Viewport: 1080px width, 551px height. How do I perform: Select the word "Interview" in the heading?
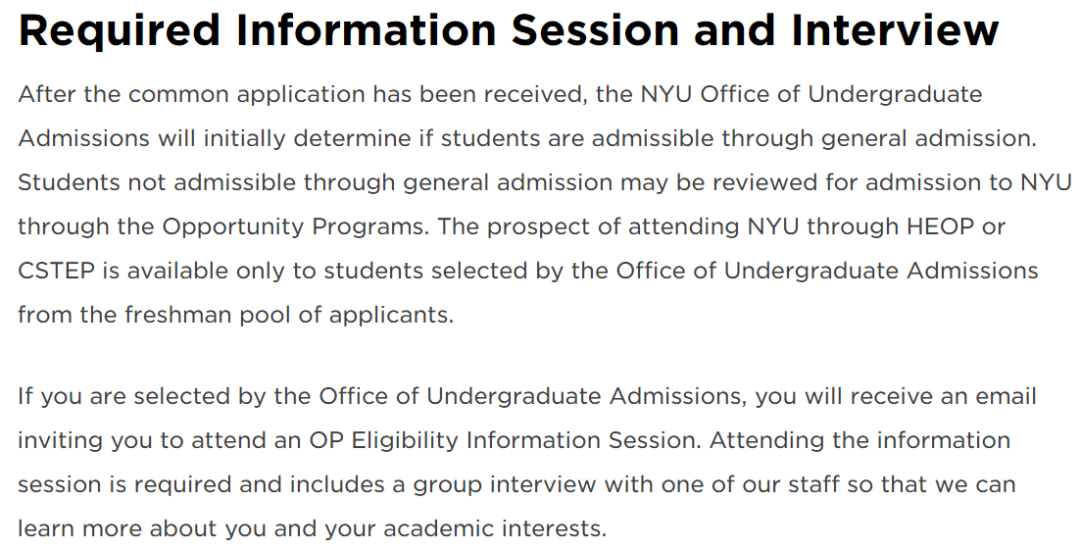pos(895,30)
